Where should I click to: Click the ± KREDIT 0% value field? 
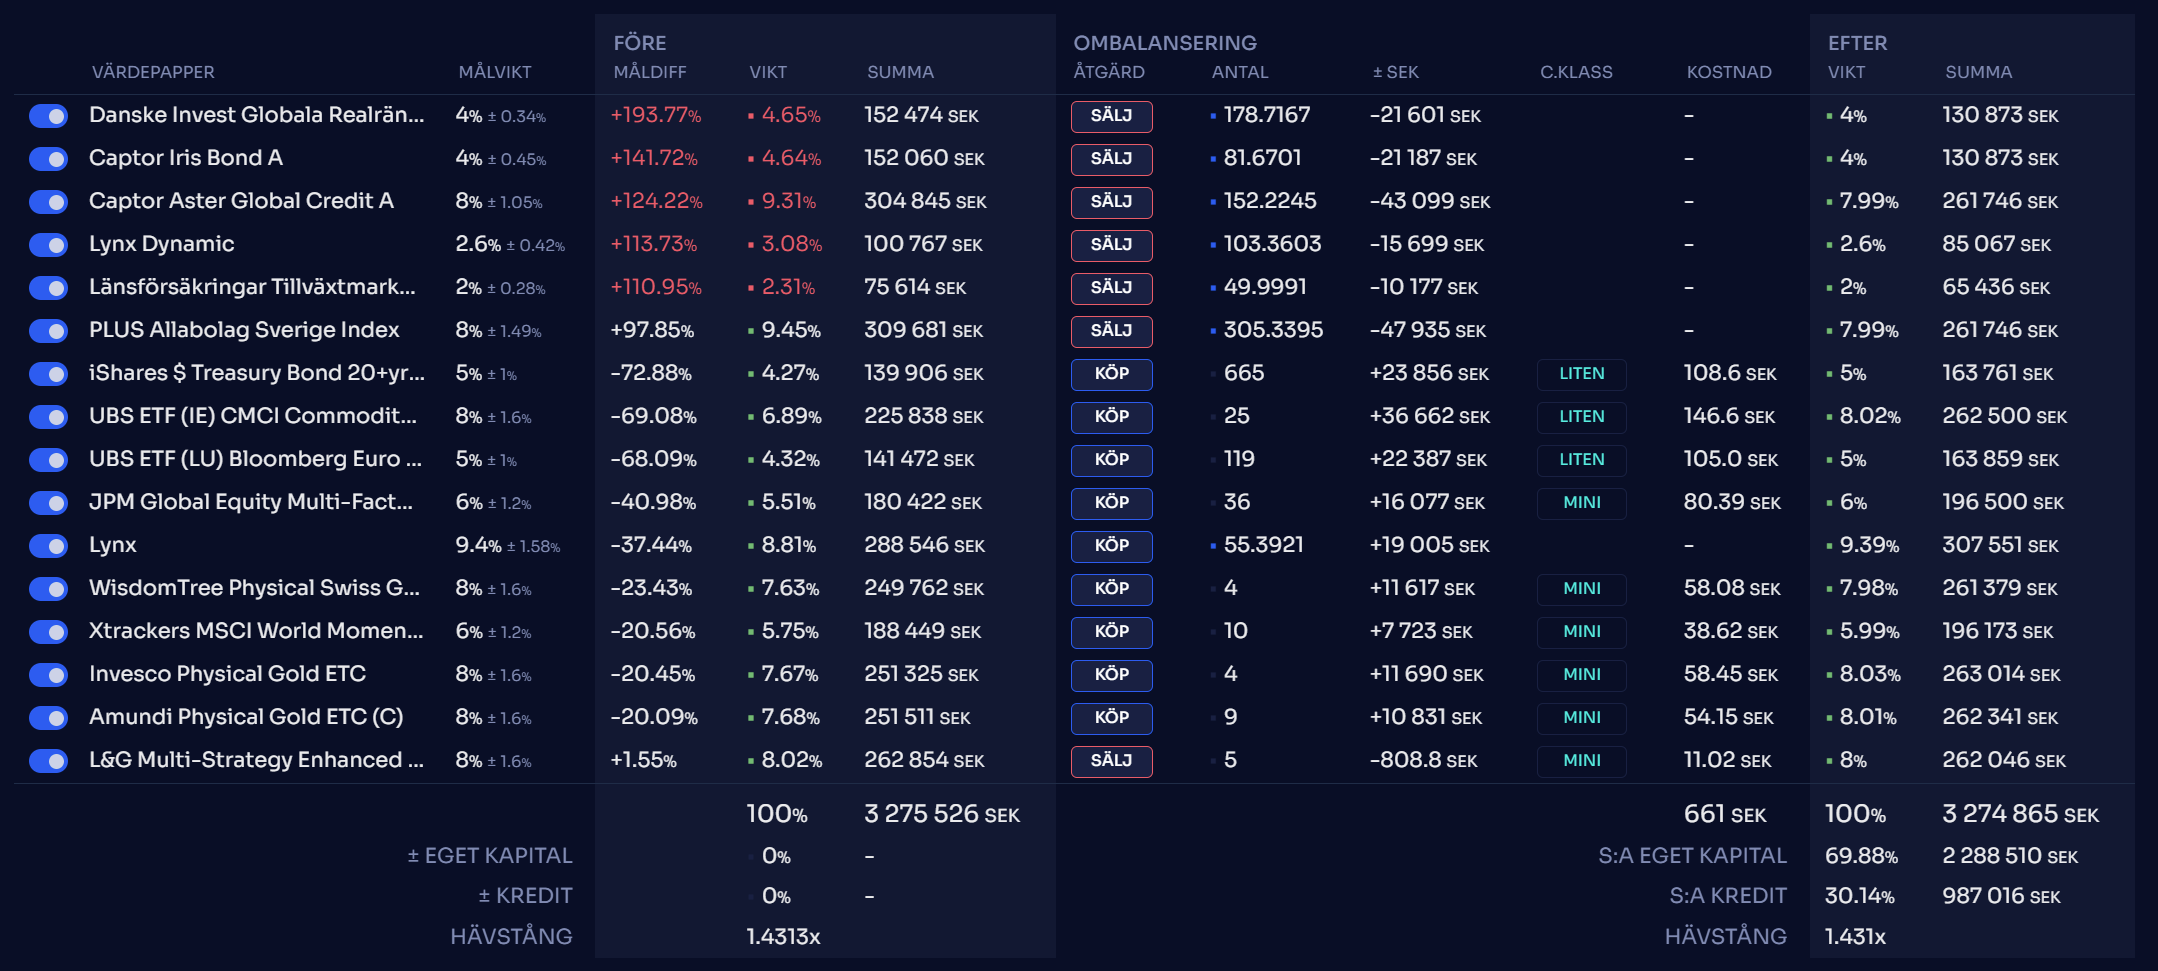click(775, 896)
